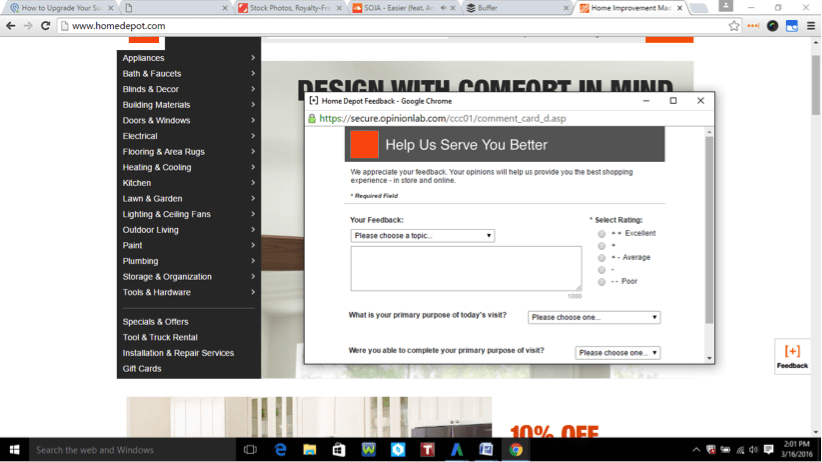Click the feedback comment text area

pos(466,268)
